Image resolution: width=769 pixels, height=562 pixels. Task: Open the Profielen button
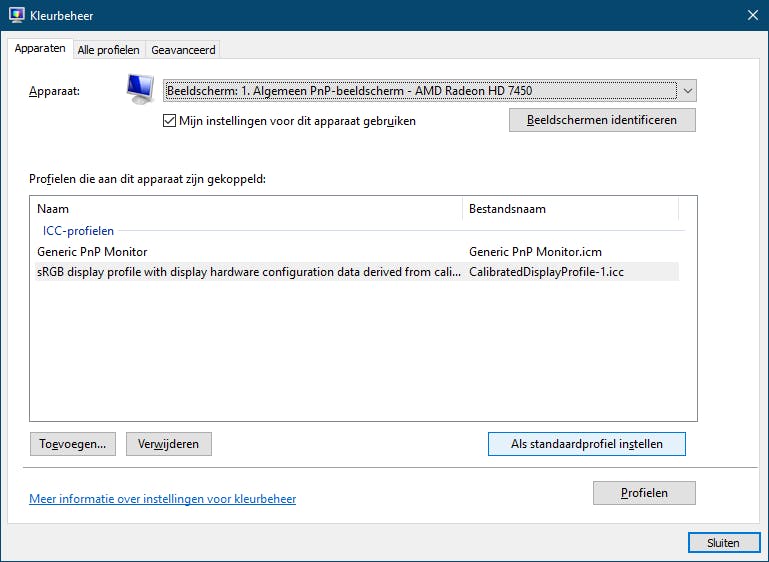[644, 493]
